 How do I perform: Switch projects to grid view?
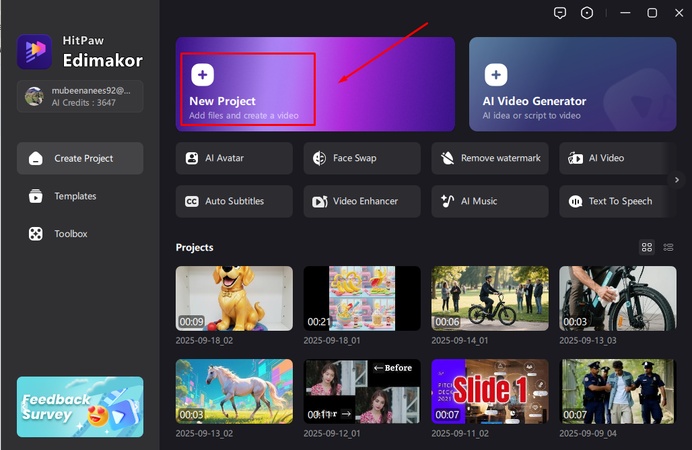(x=647, y=247)
